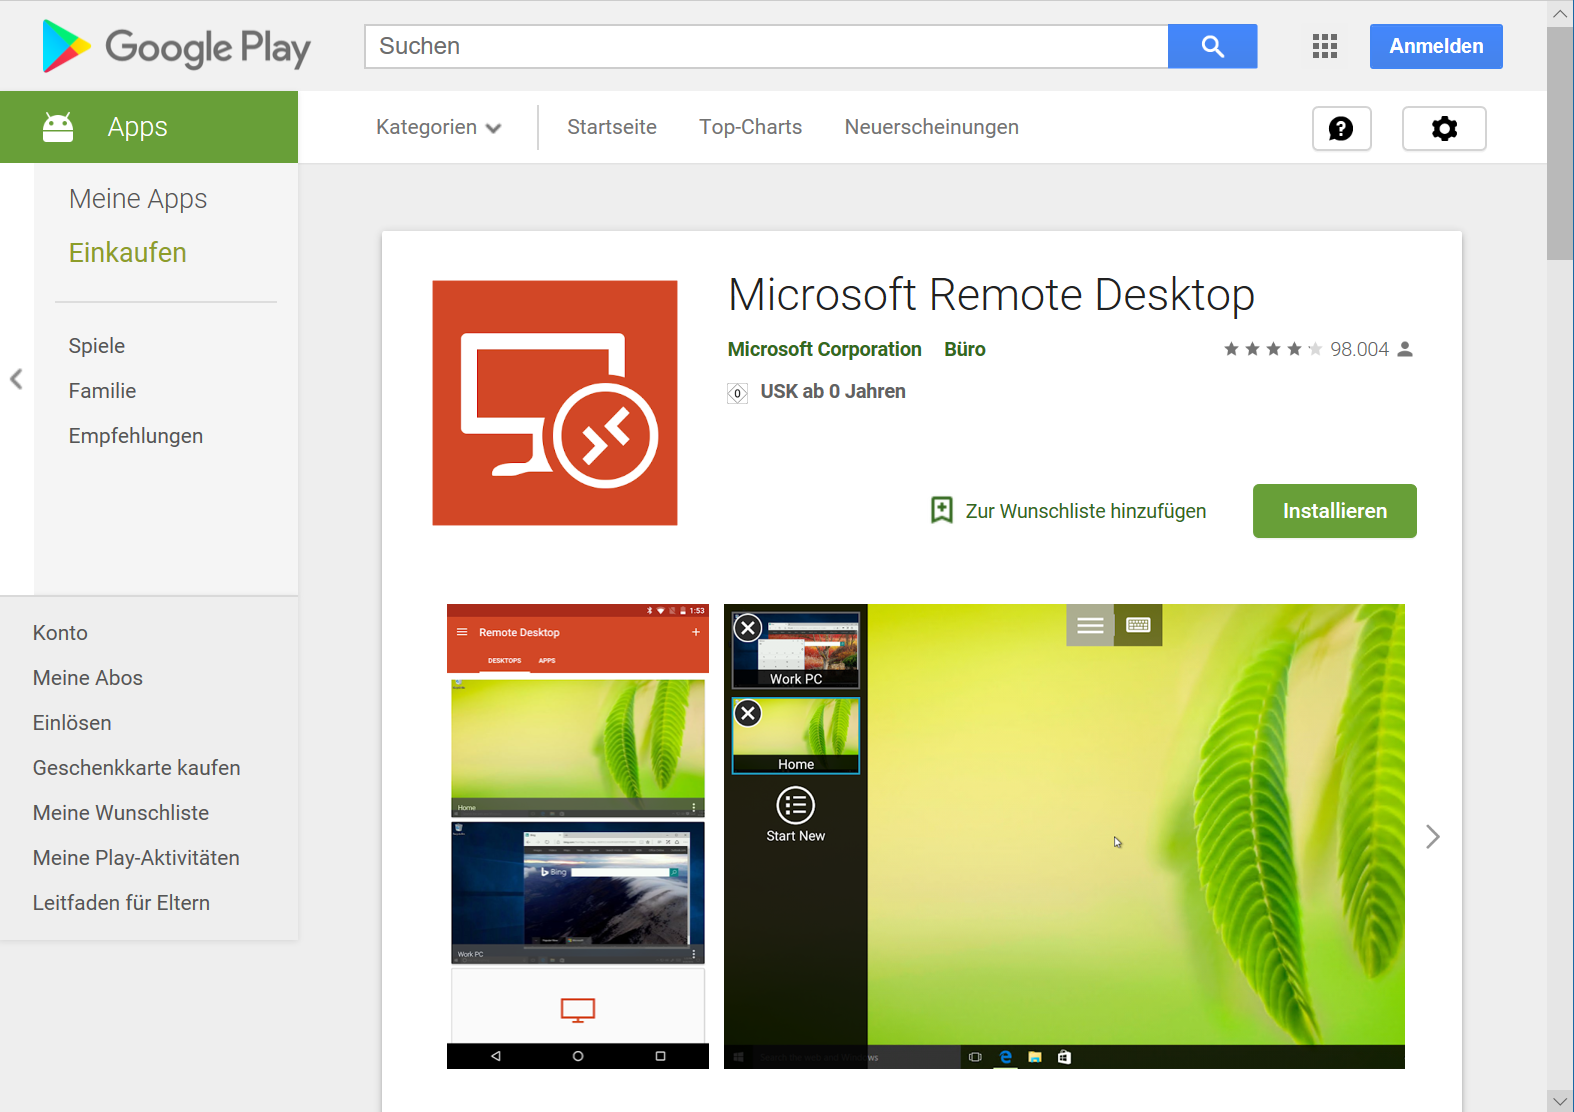1574x1112 pixels.
Task: Open Spiele category link
Action: [97, 346]
